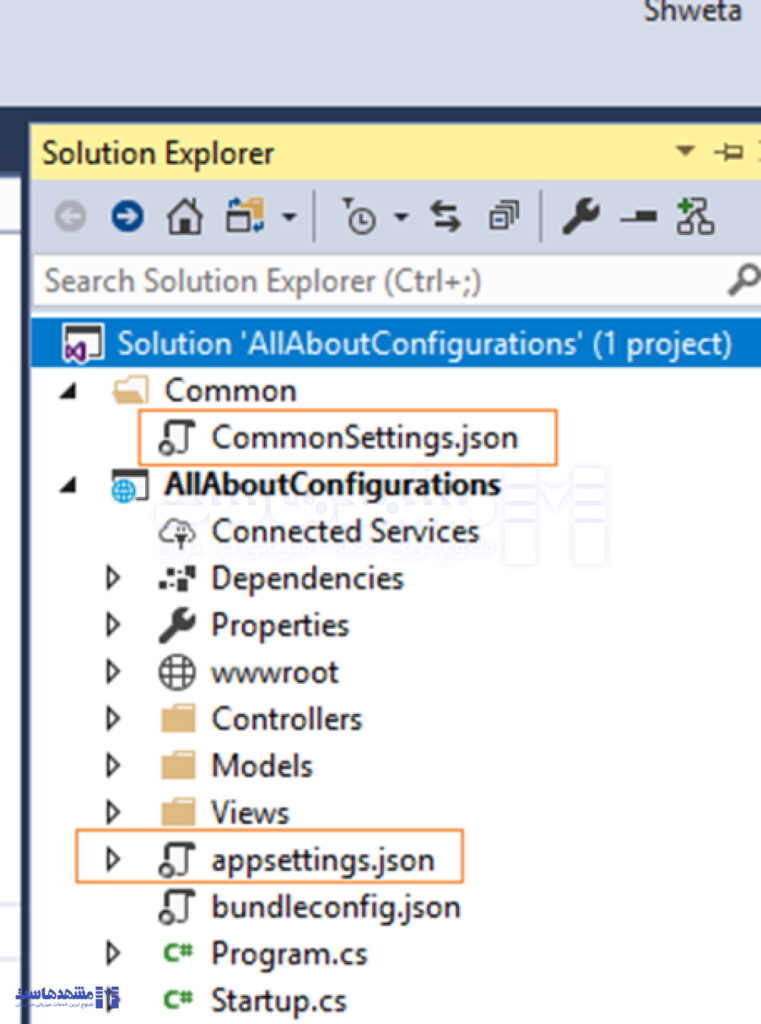The image size is (761, 1024).
Task: Select the Startup.cs file
Action: [x=278, y=1000]
